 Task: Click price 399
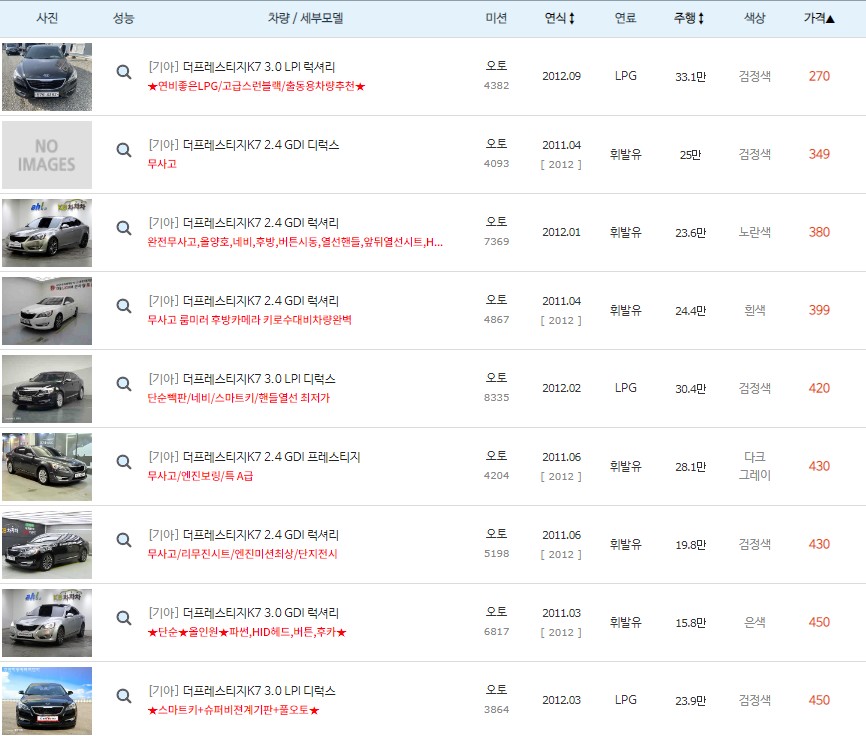point(819,310)
